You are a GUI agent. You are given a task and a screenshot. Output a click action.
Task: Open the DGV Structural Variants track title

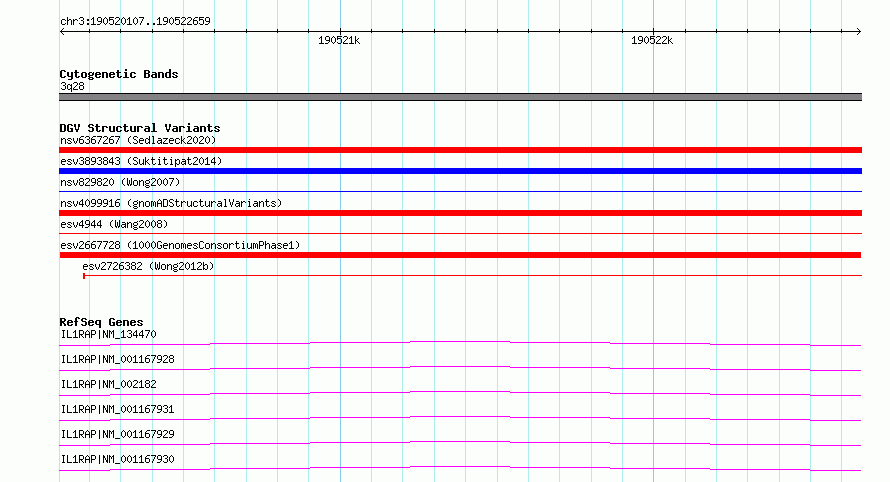tap(140, 128)
